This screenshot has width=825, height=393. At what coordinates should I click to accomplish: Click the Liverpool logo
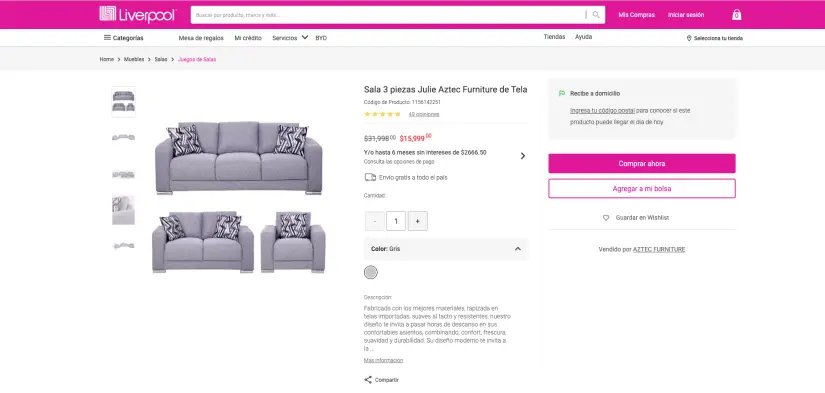tap(138, 14)
